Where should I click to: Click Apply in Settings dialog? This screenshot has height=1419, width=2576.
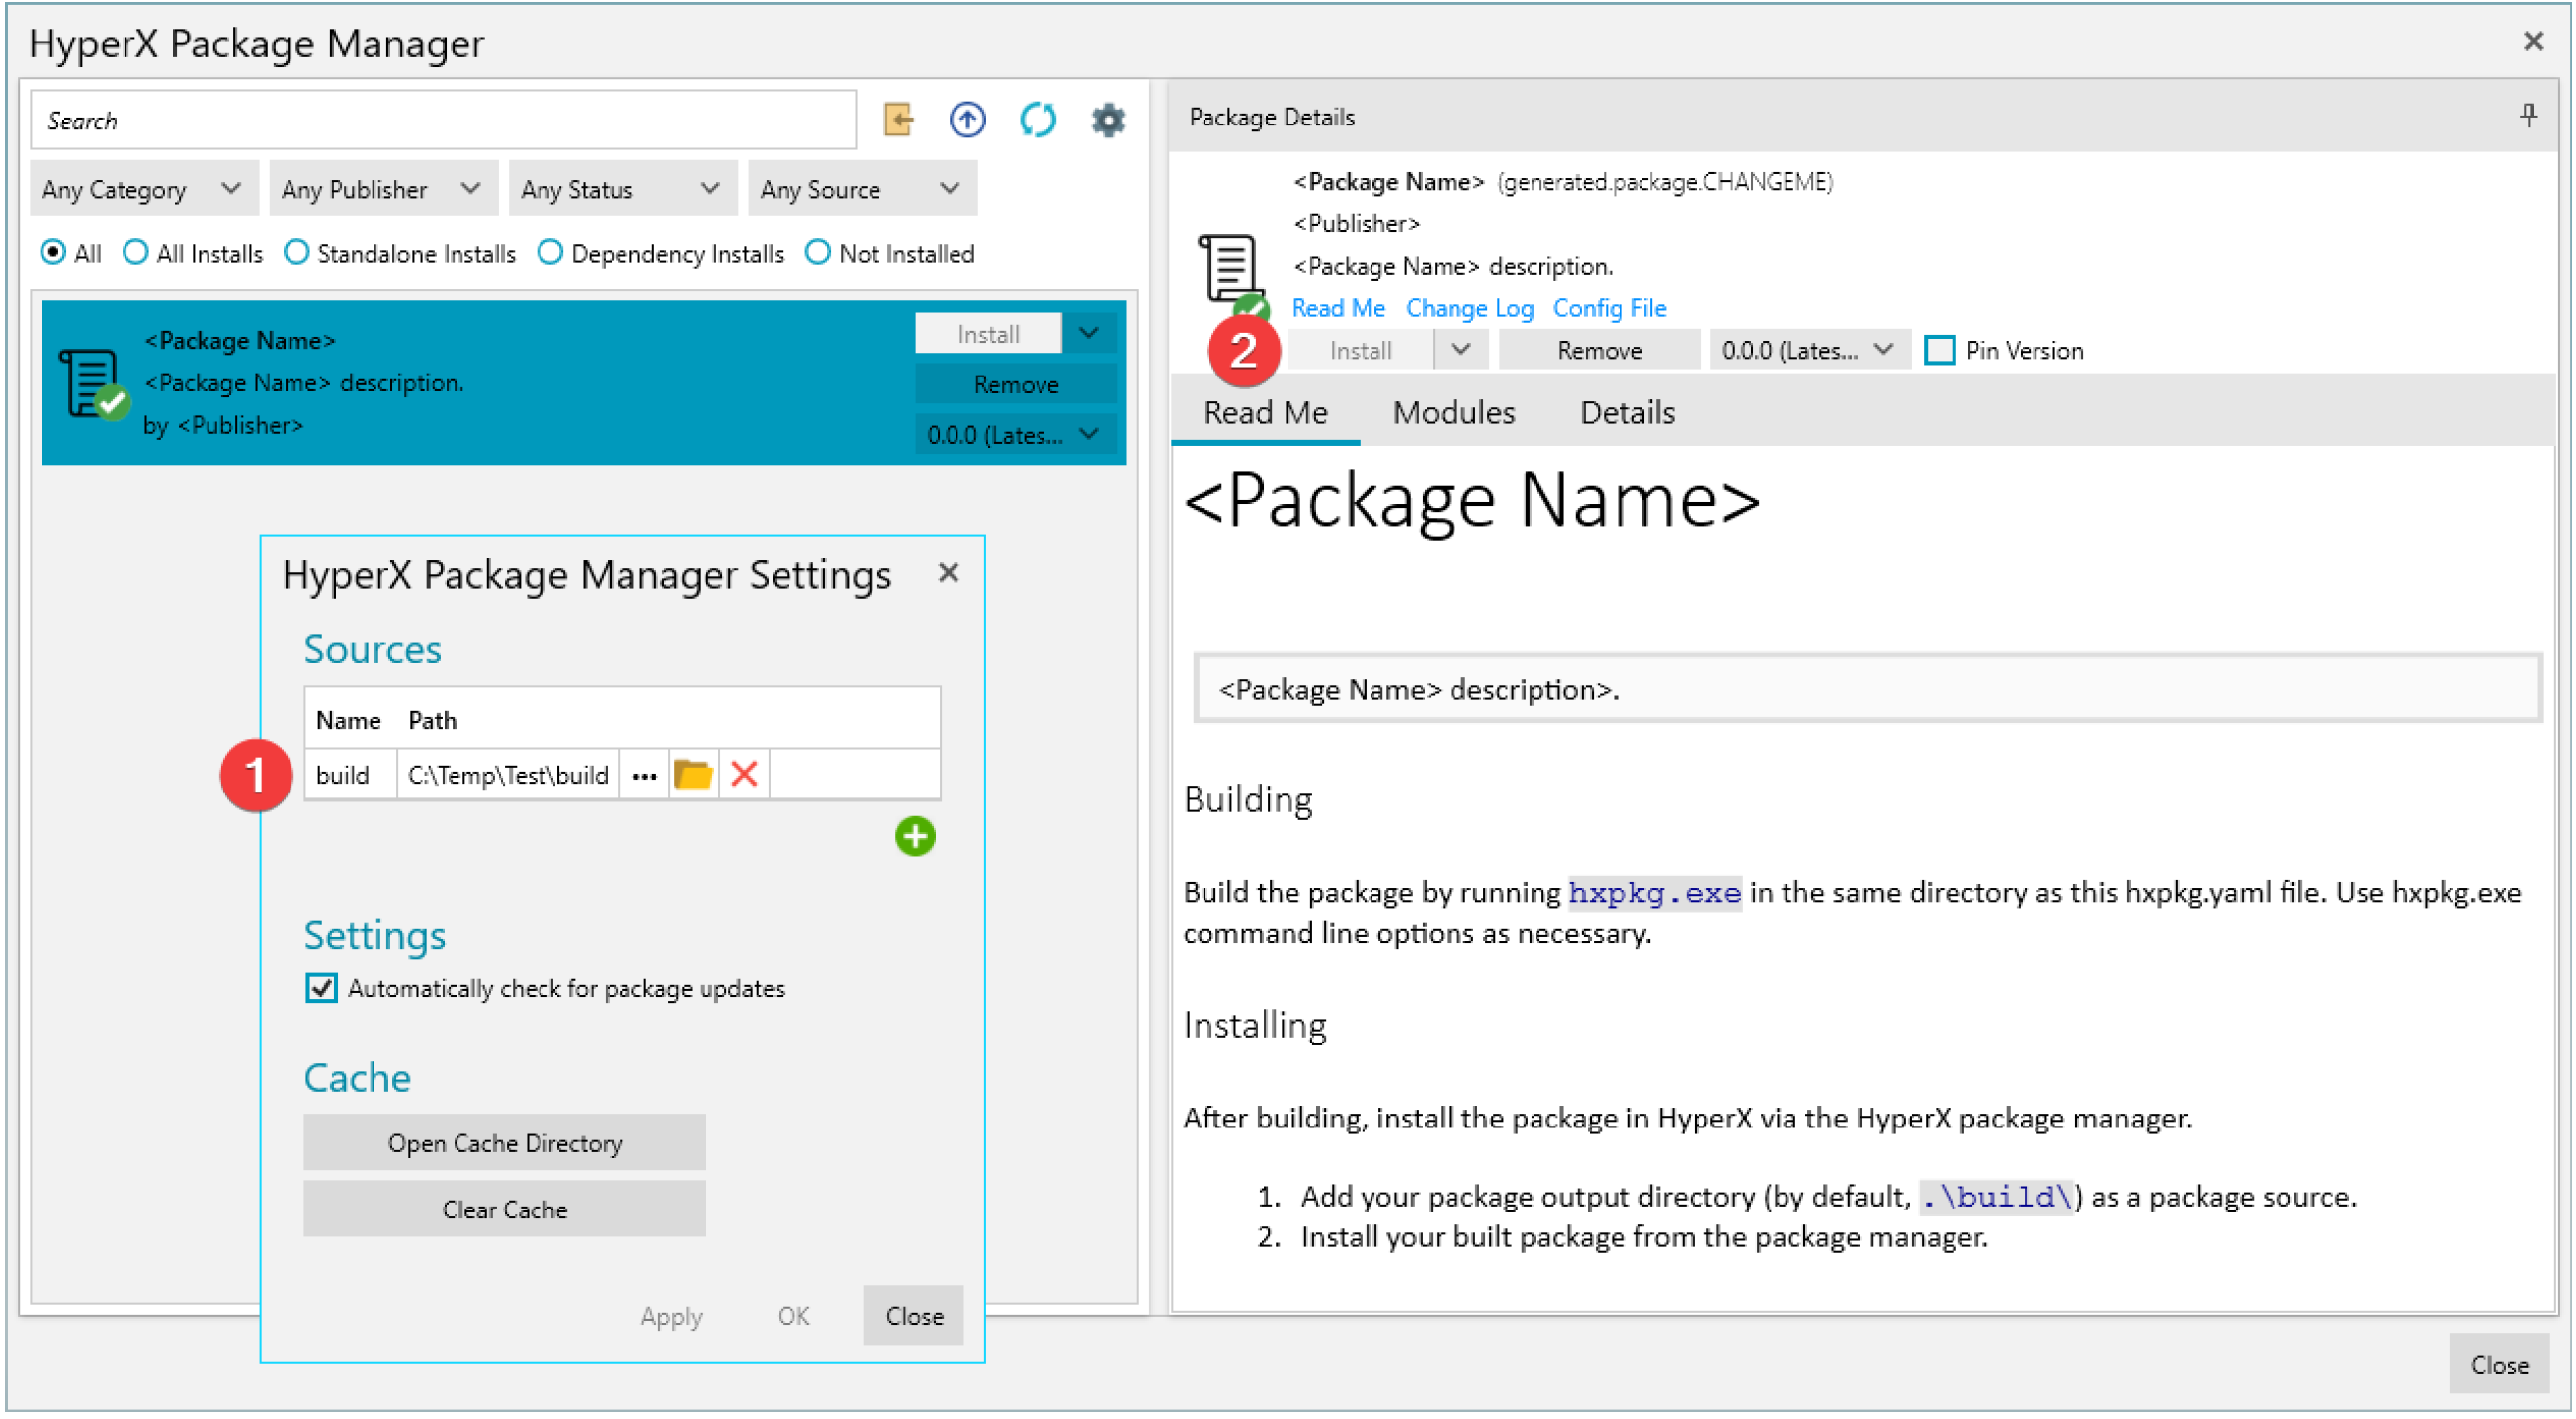(671, 1317)
